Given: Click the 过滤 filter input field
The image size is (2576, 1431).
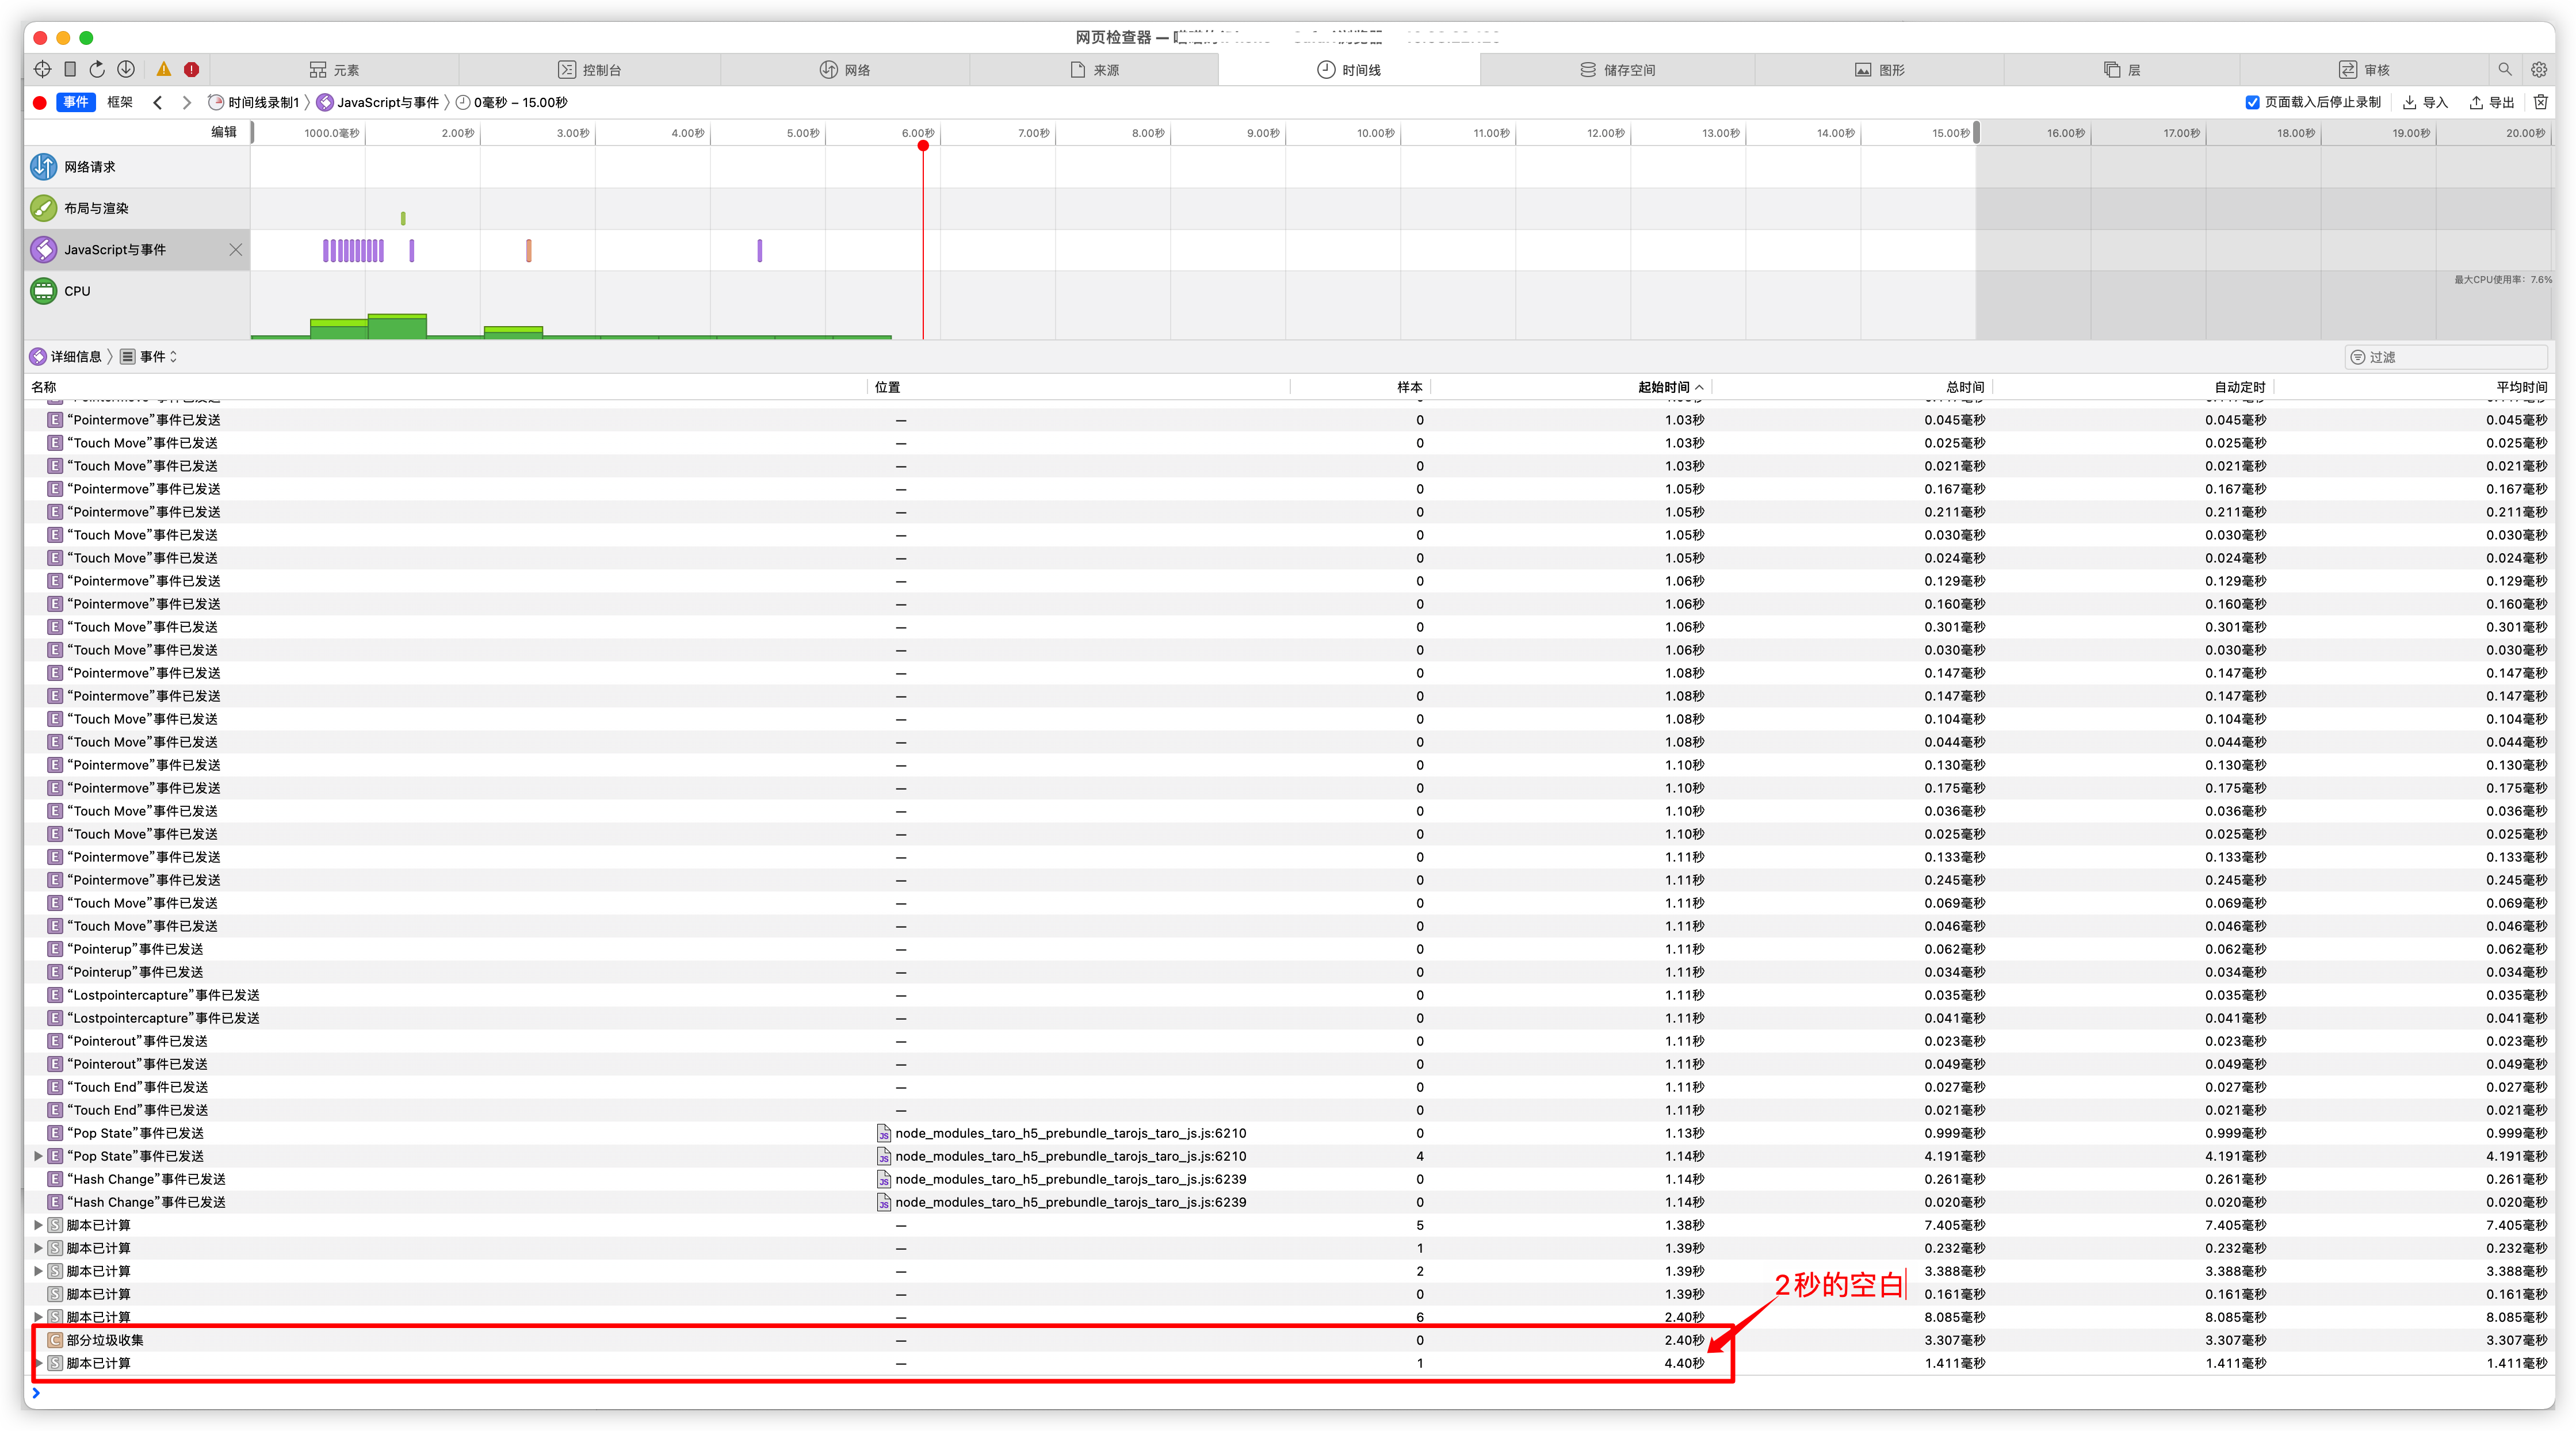Looking at the screenshot, I should click(2448, 357).
